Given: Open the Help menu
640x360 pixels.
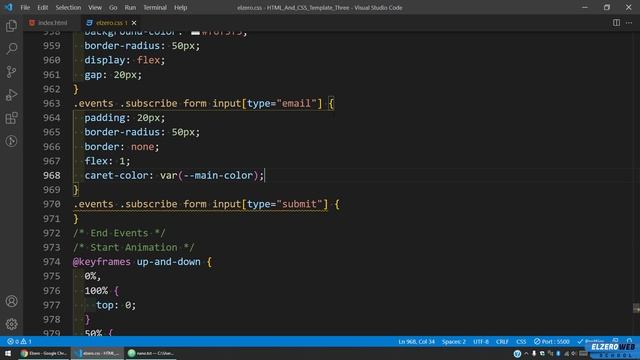Looking at the screenshot, I should pos(180,7).
